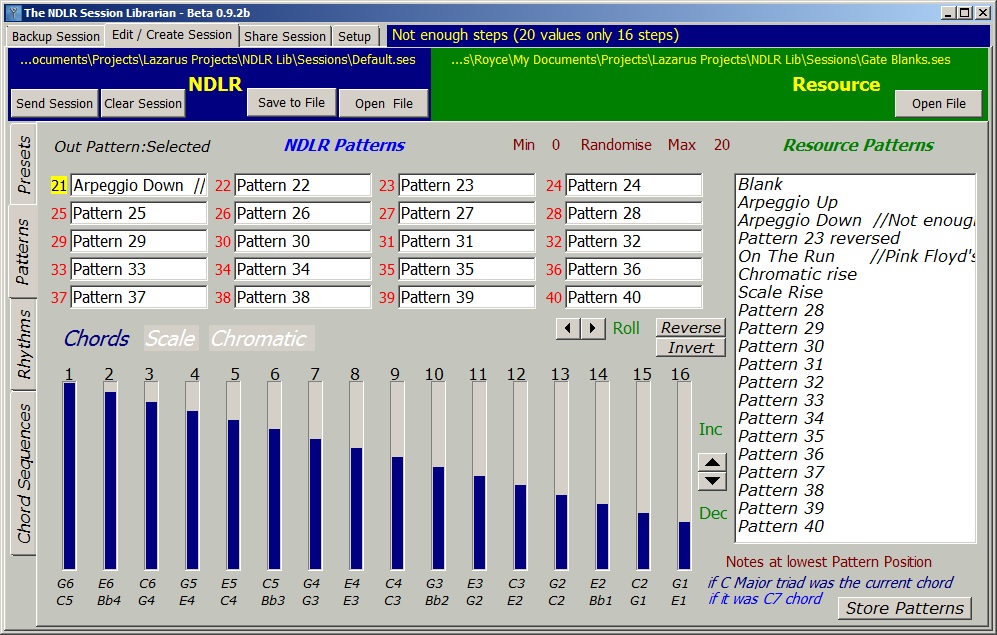This screenshot has height=635, width=997.
Task: Go to the Rhythms side tab
Action: pyautogui.click(x=24, y=345)
